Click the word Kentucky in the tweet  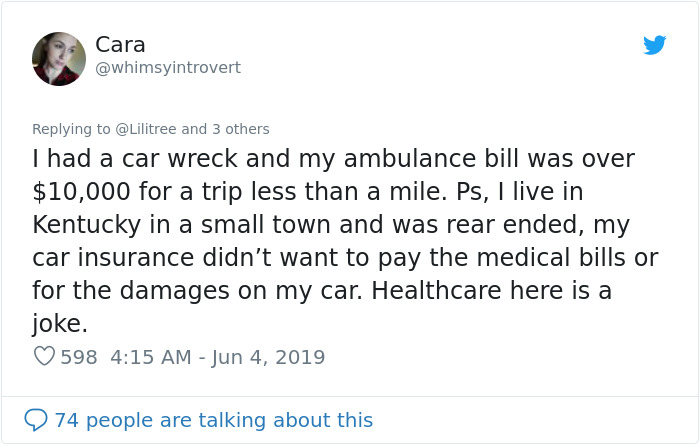pos(87,225)
